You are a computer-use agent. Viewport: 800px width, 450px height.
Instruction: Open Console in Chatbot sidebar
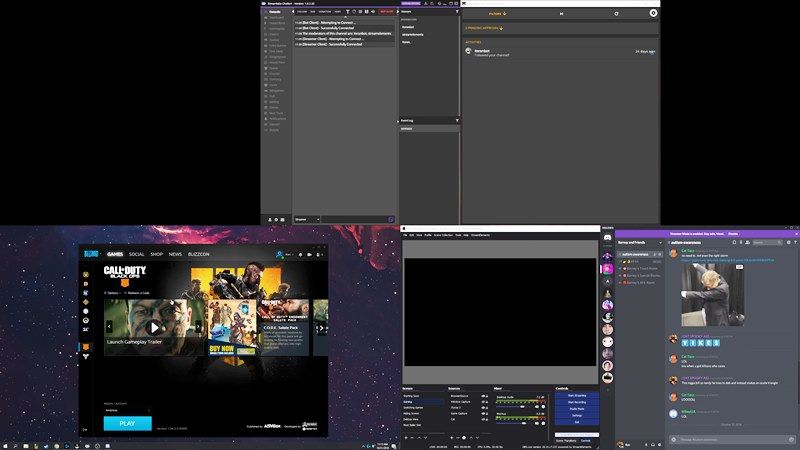[274, 12]
